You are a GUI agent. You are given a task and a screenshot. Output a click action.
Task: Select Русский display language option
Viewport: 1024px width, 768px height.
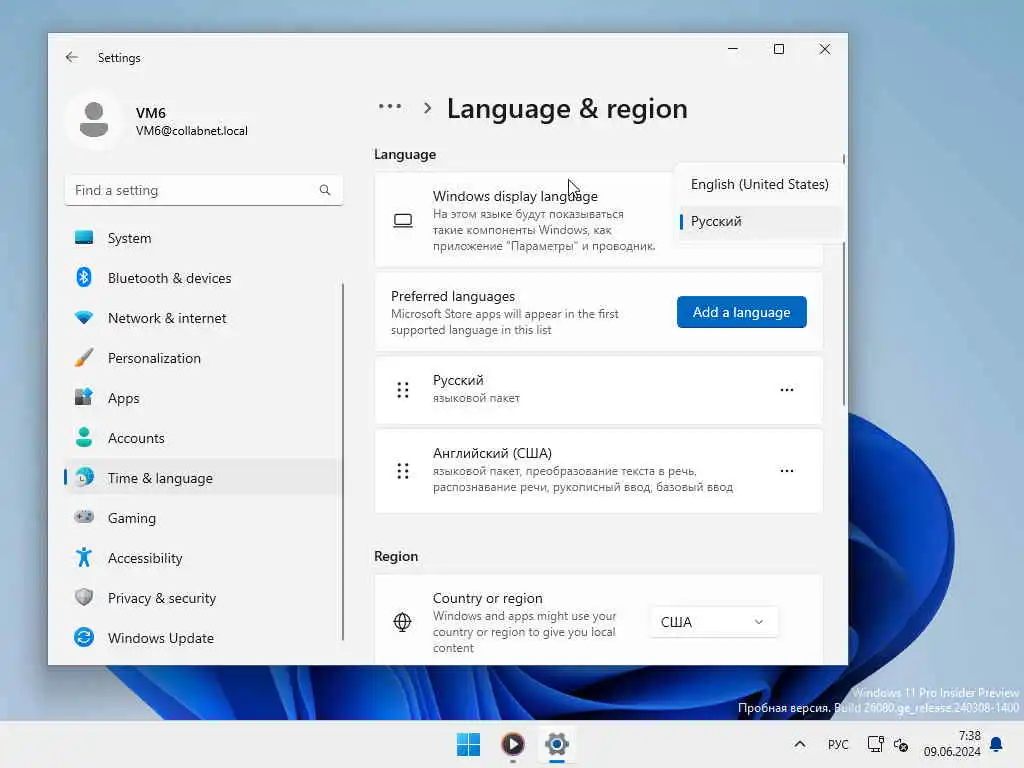tap(759, 221)
